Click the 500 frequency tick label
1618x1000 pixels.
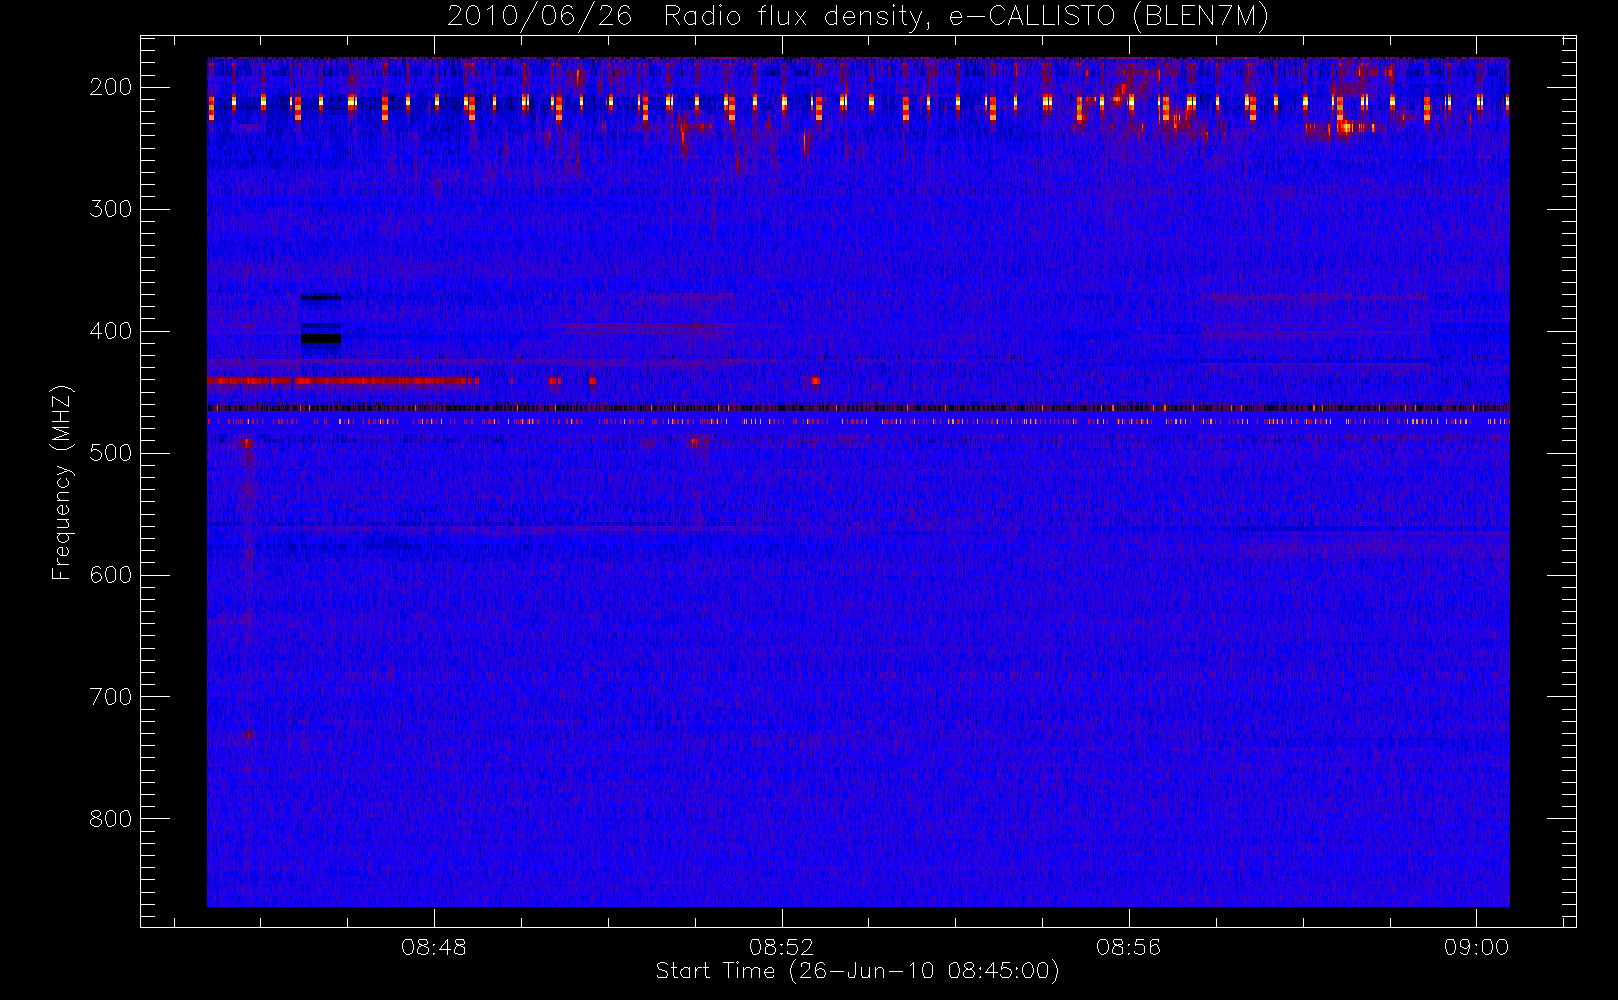[111, 453]
